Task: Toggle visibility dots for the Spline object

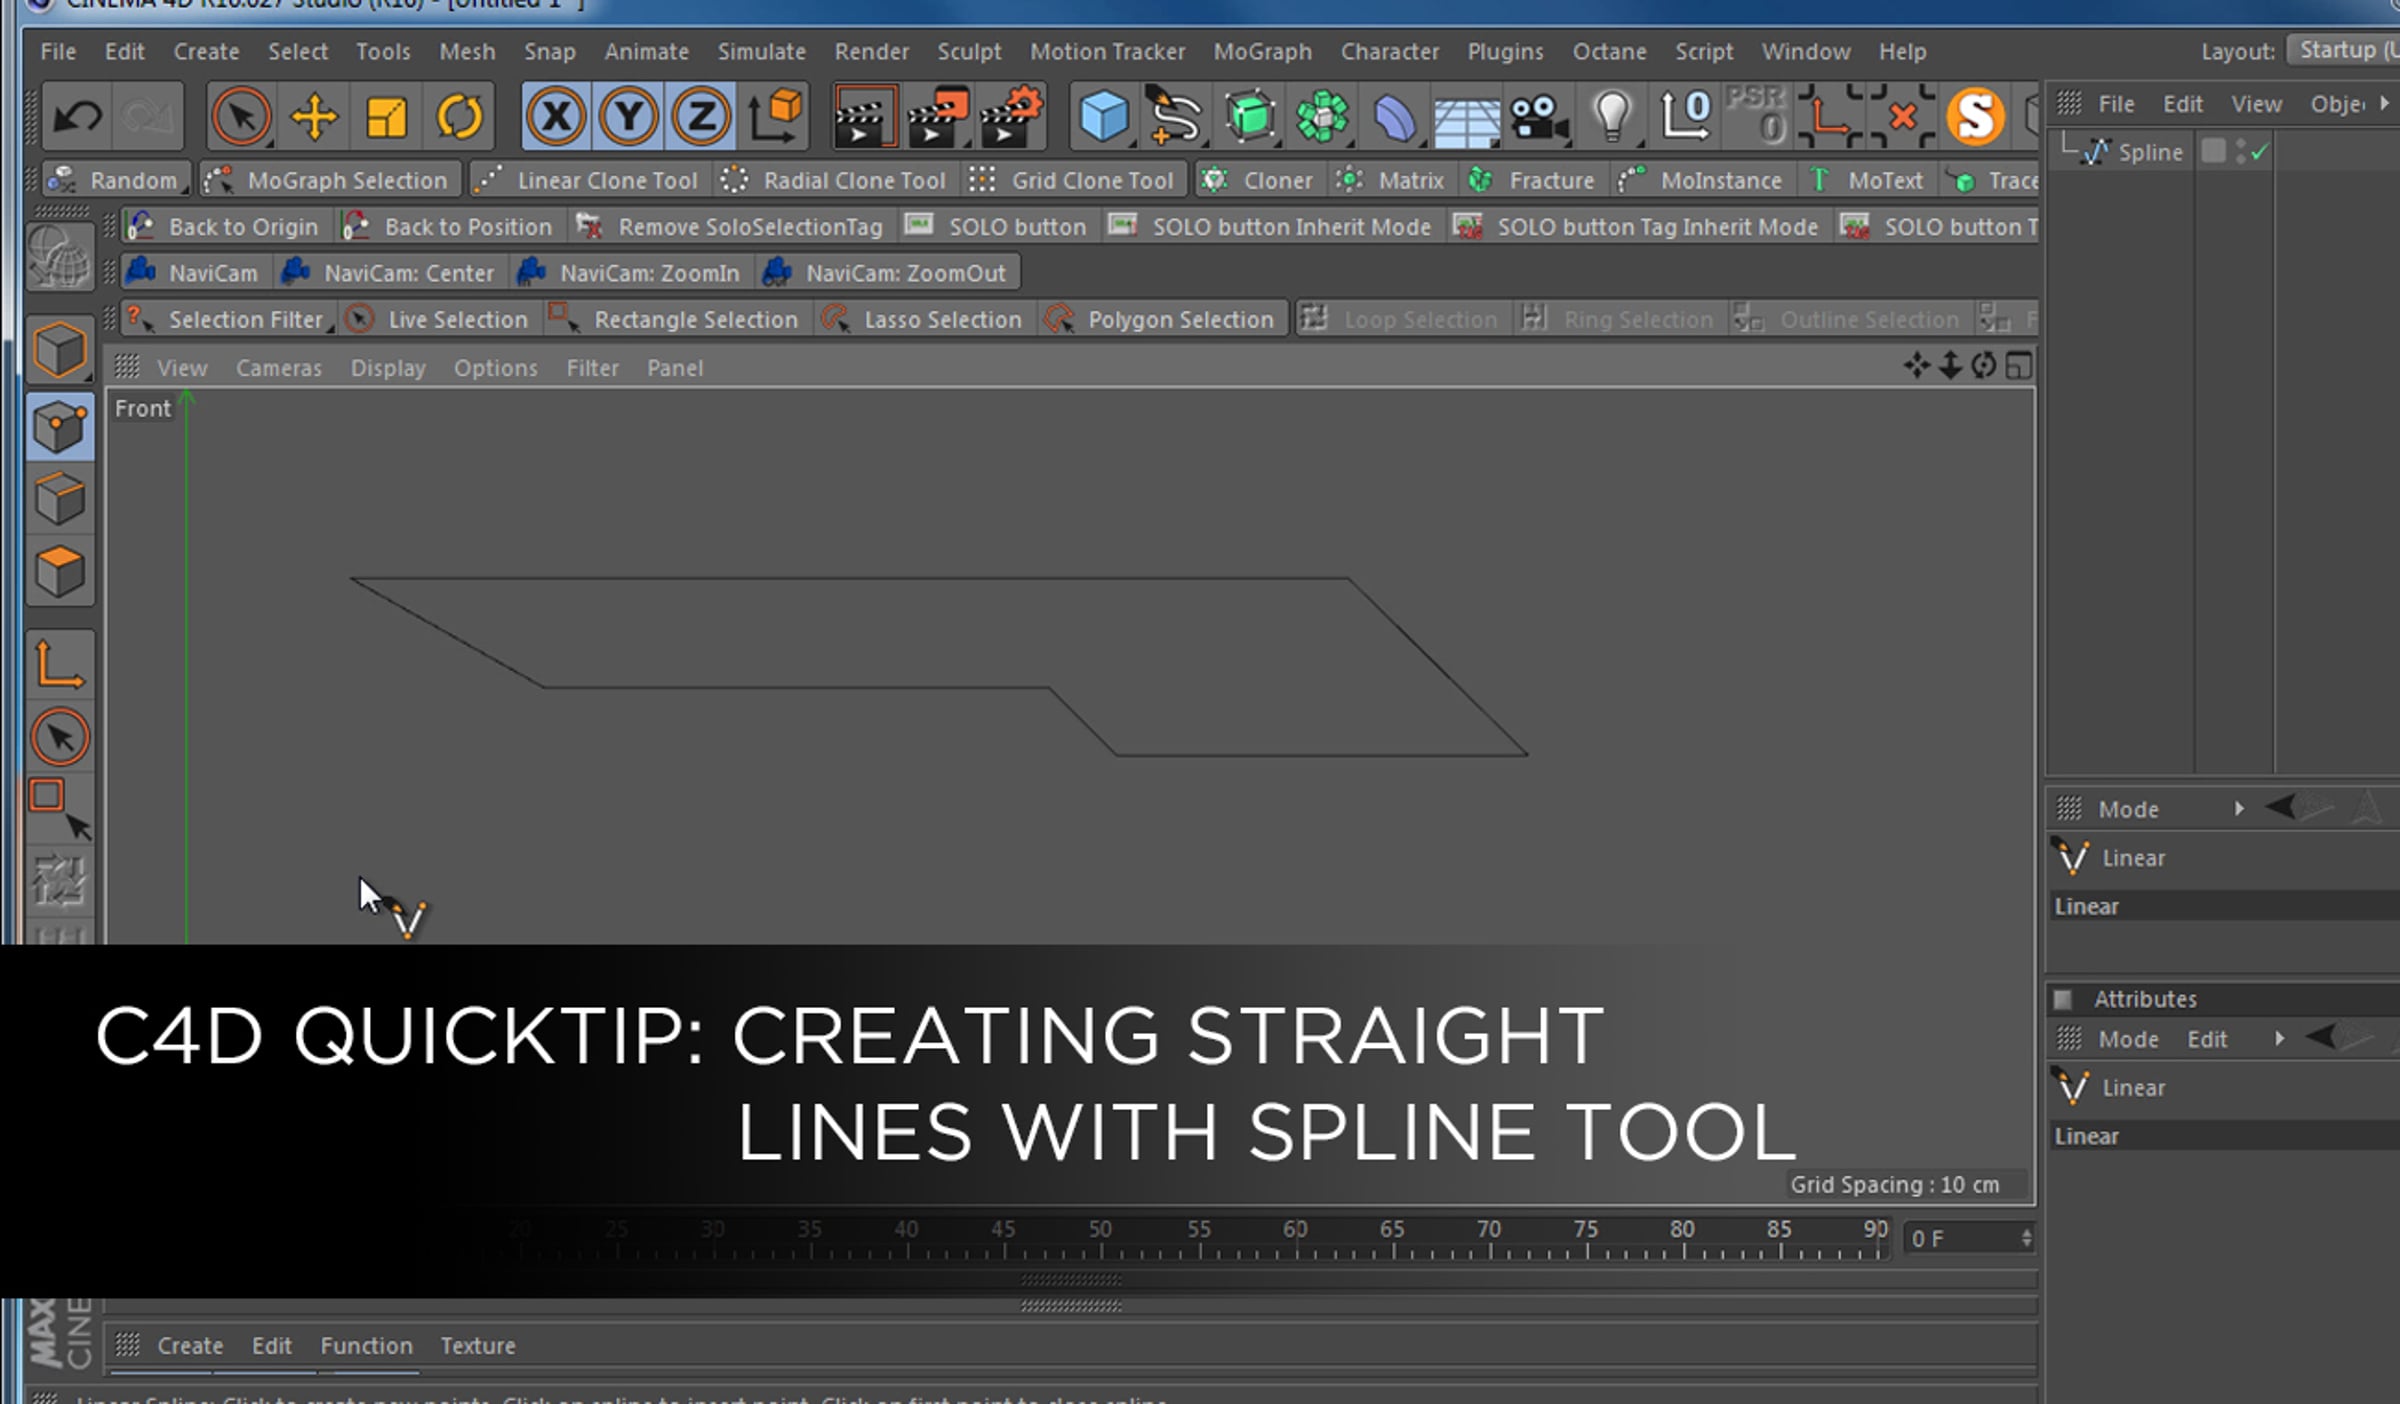Action: [x=2240, y=152]
